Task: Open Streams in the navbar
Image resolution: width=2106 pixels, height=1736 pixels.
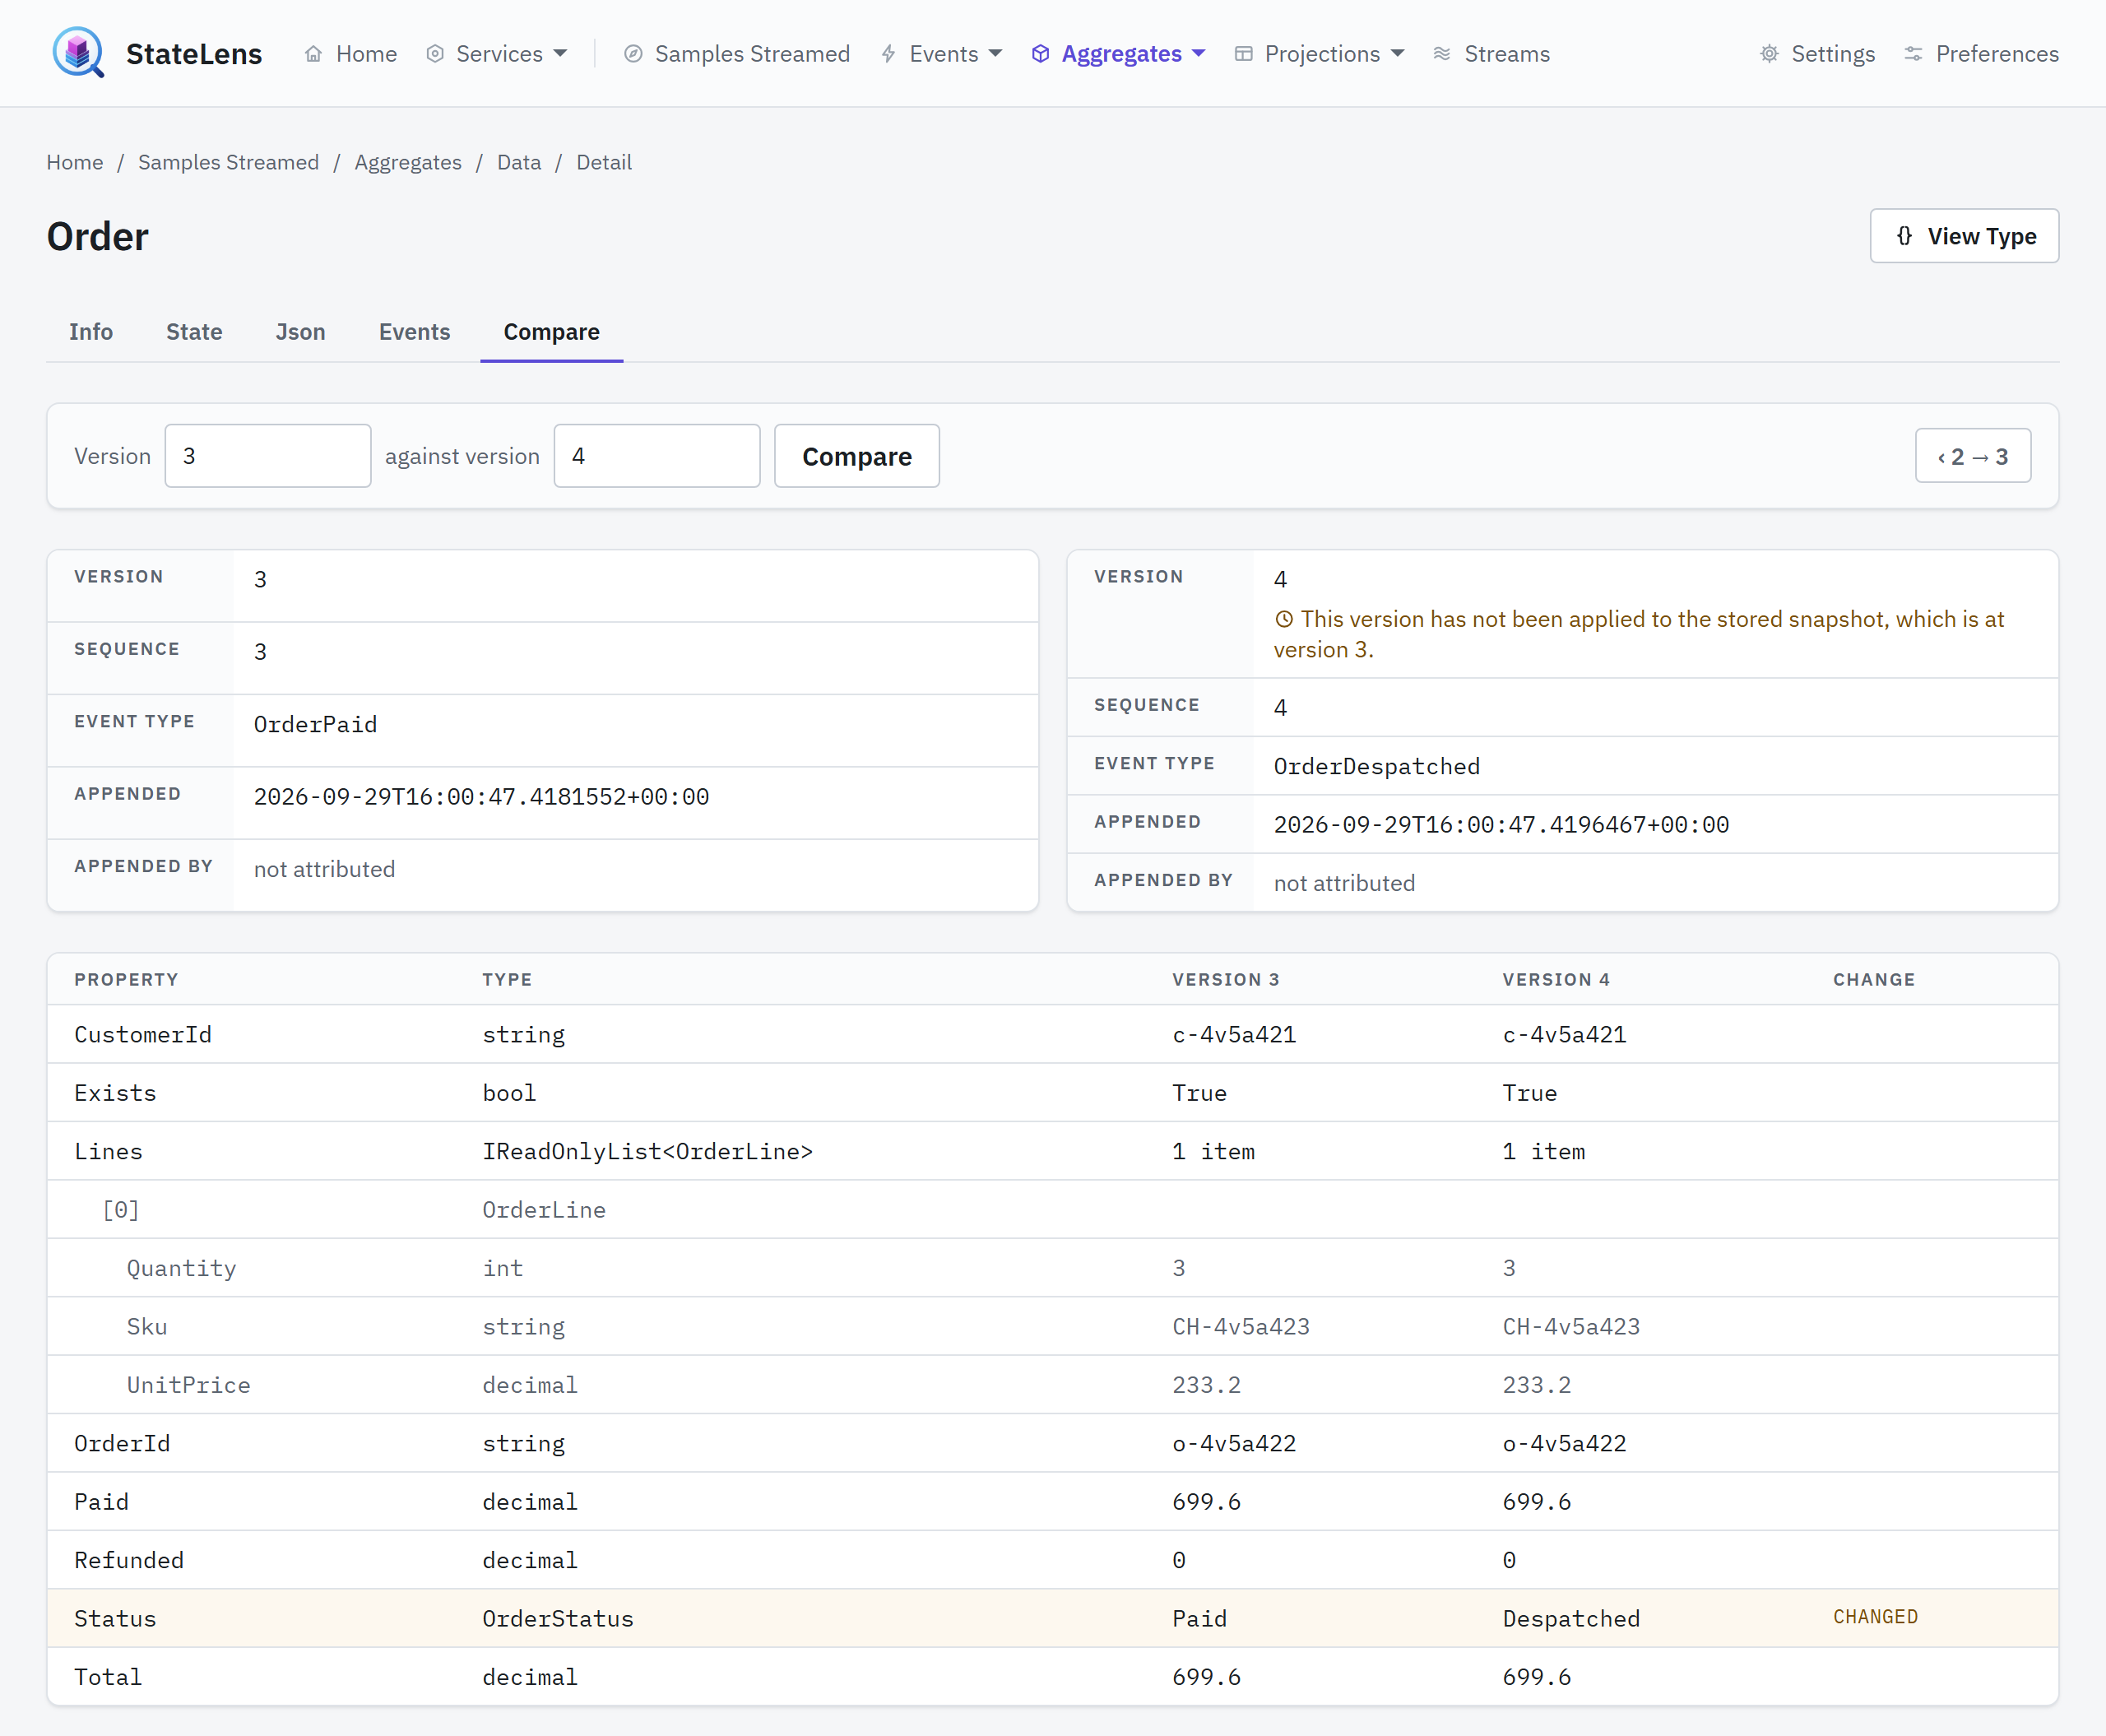Action: coord(1491,54)
